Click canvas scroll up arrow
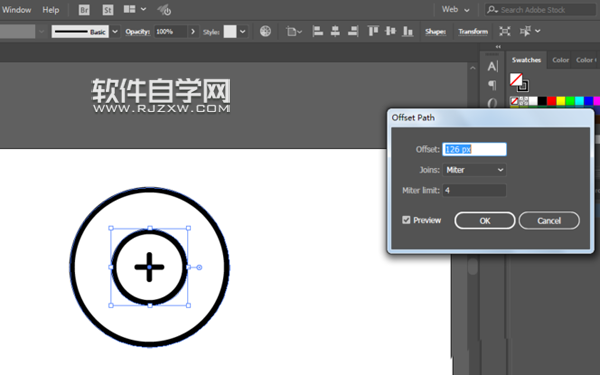600x375 pixels. (x=473, y=68)
